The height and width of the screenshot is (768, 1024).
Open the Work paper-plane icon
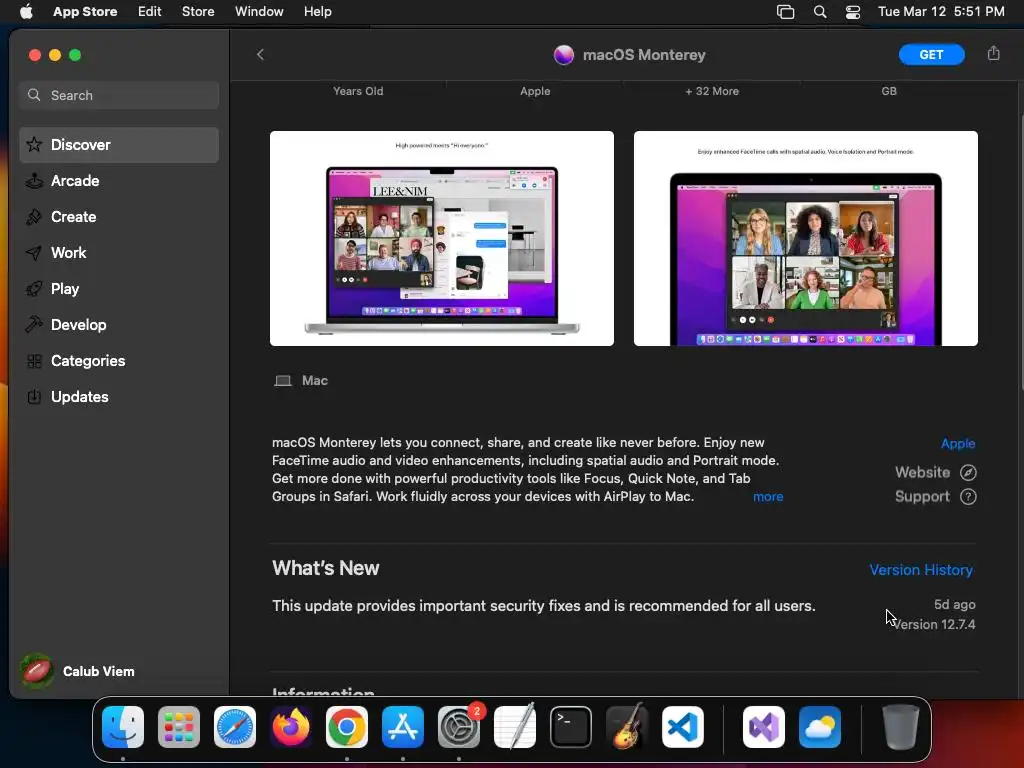(34, 253)
